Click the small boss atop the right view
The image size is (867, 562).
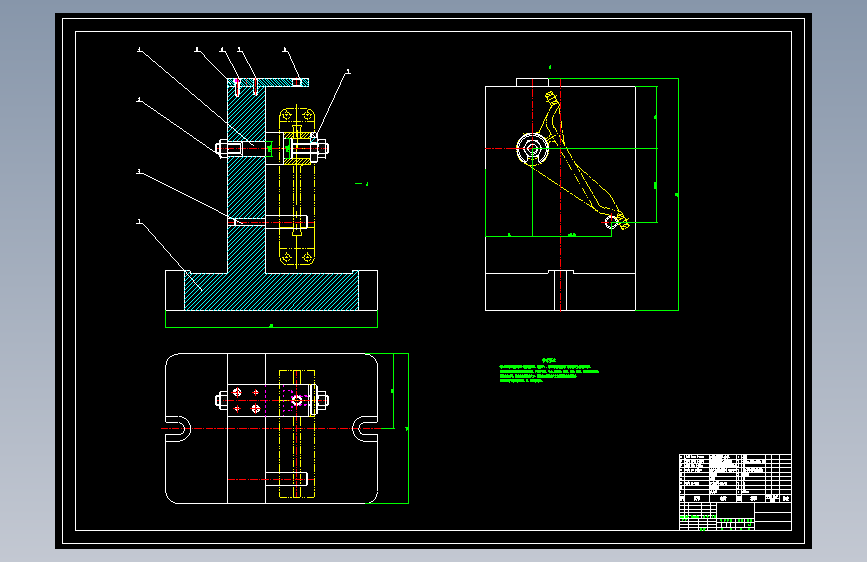532,82
